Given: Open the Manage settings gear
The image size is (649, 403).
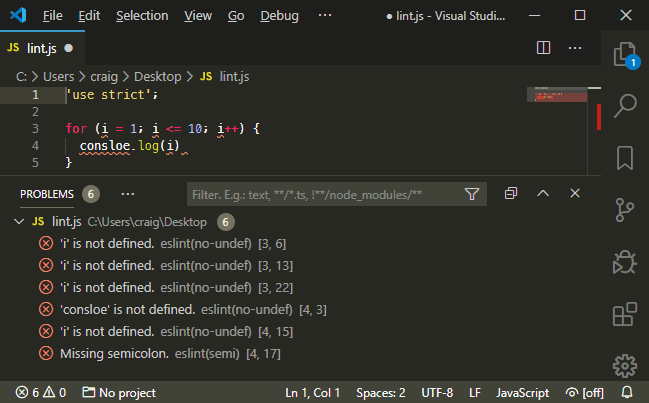Looking at the screenshot, I should click(625, 366).
